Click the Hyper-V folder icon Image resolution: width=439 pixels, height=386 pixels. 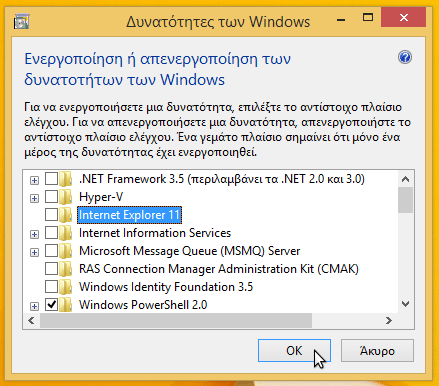coord(66,197)
